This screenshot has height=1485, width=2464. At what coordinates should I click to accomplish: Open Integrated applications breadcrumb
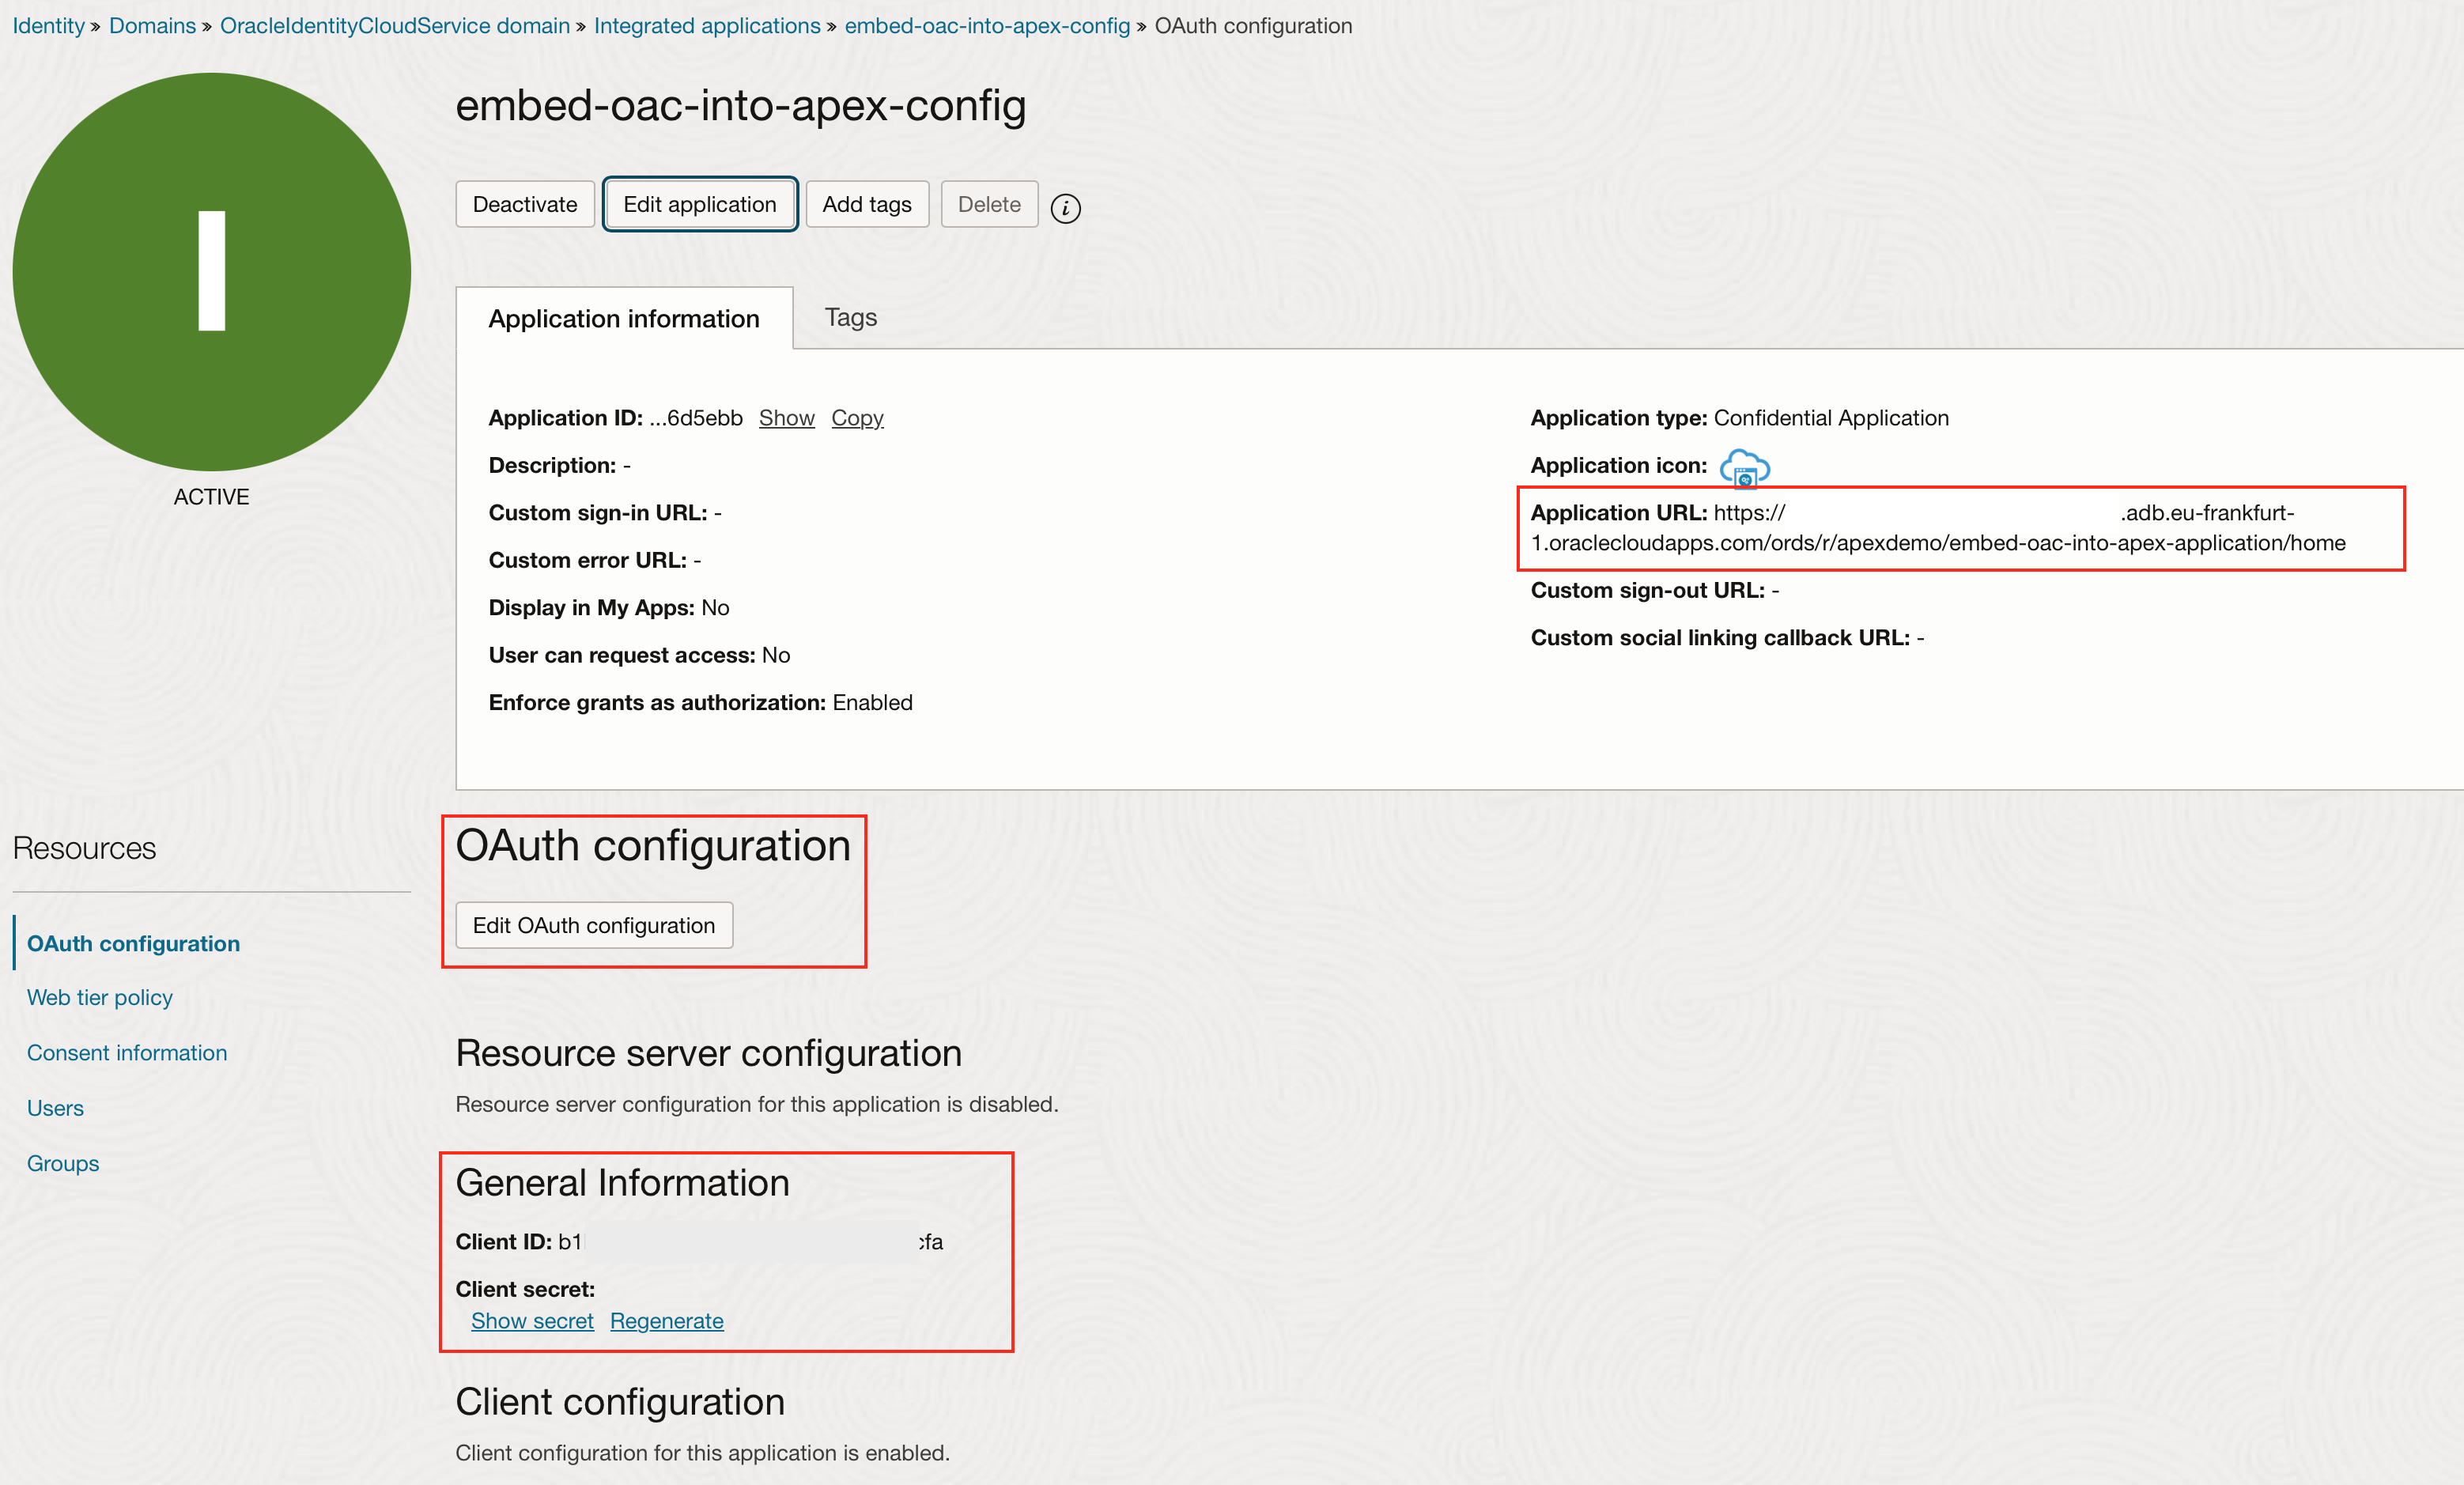click(707, 26)
